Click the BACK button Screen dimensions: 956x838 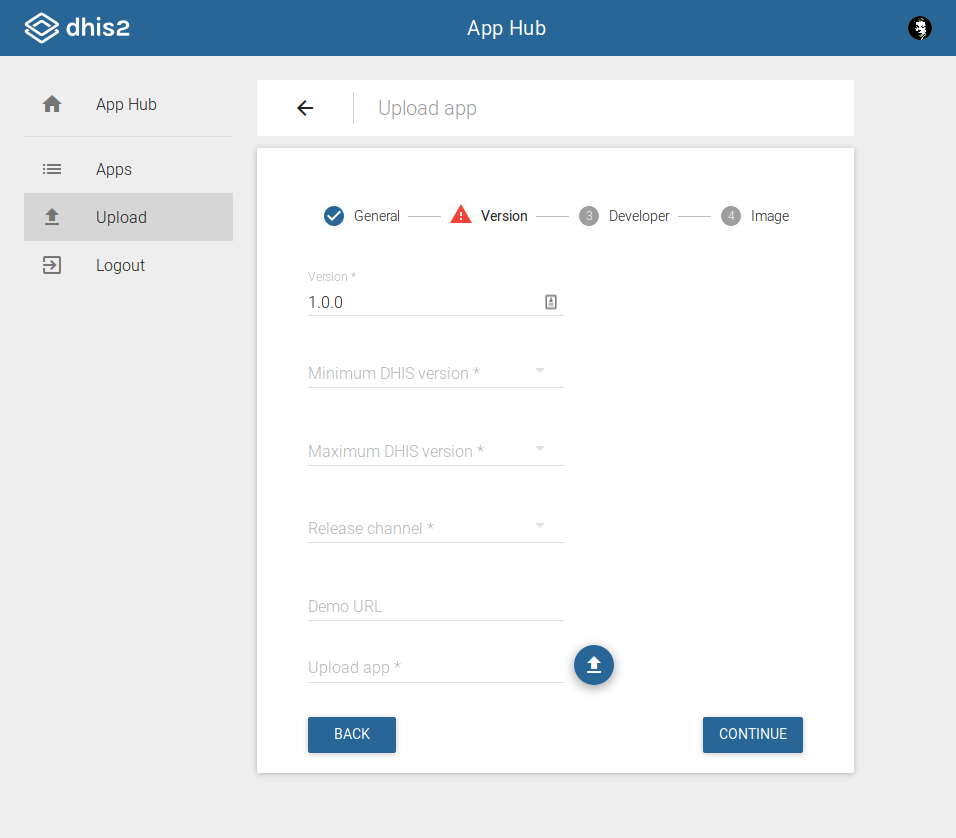pos(352,734)
